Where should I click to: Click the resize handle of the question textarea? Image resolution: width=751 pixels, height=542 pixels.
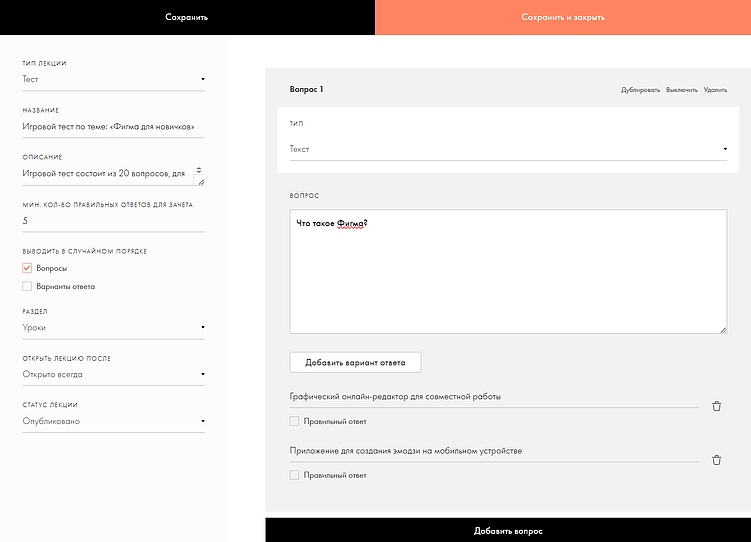(723, 329)
